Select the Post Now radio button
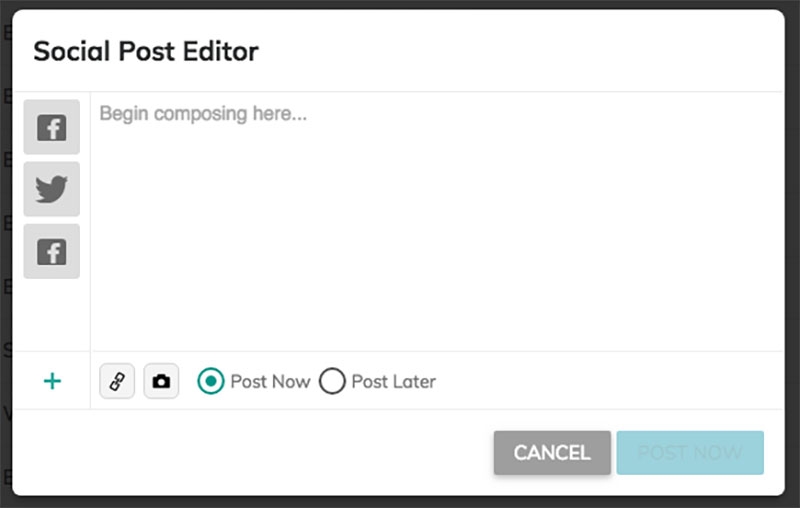The width and height of the screenshot is (800, 508). point(210,381)
